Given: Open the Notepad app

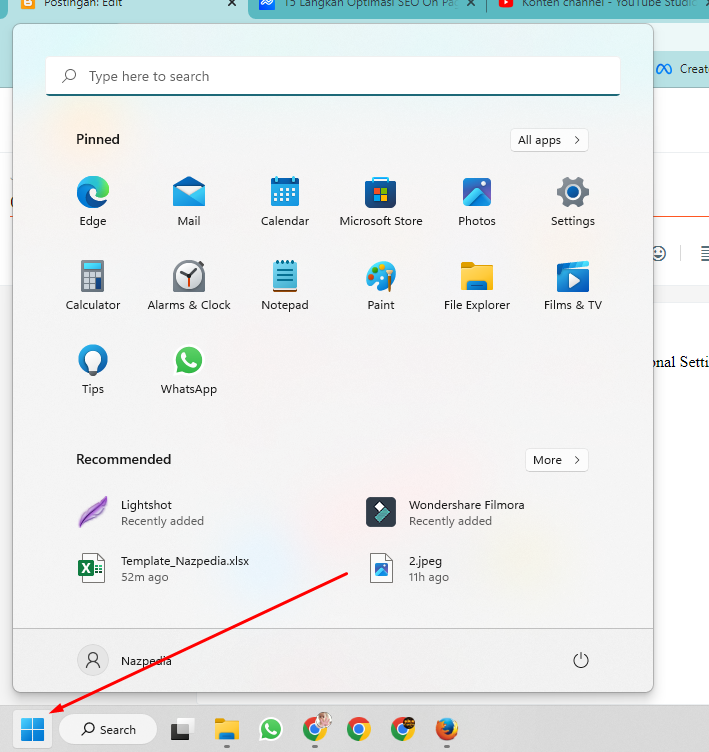Looking at the screenshot, I should pyautogui.click(x=284, y=285).
